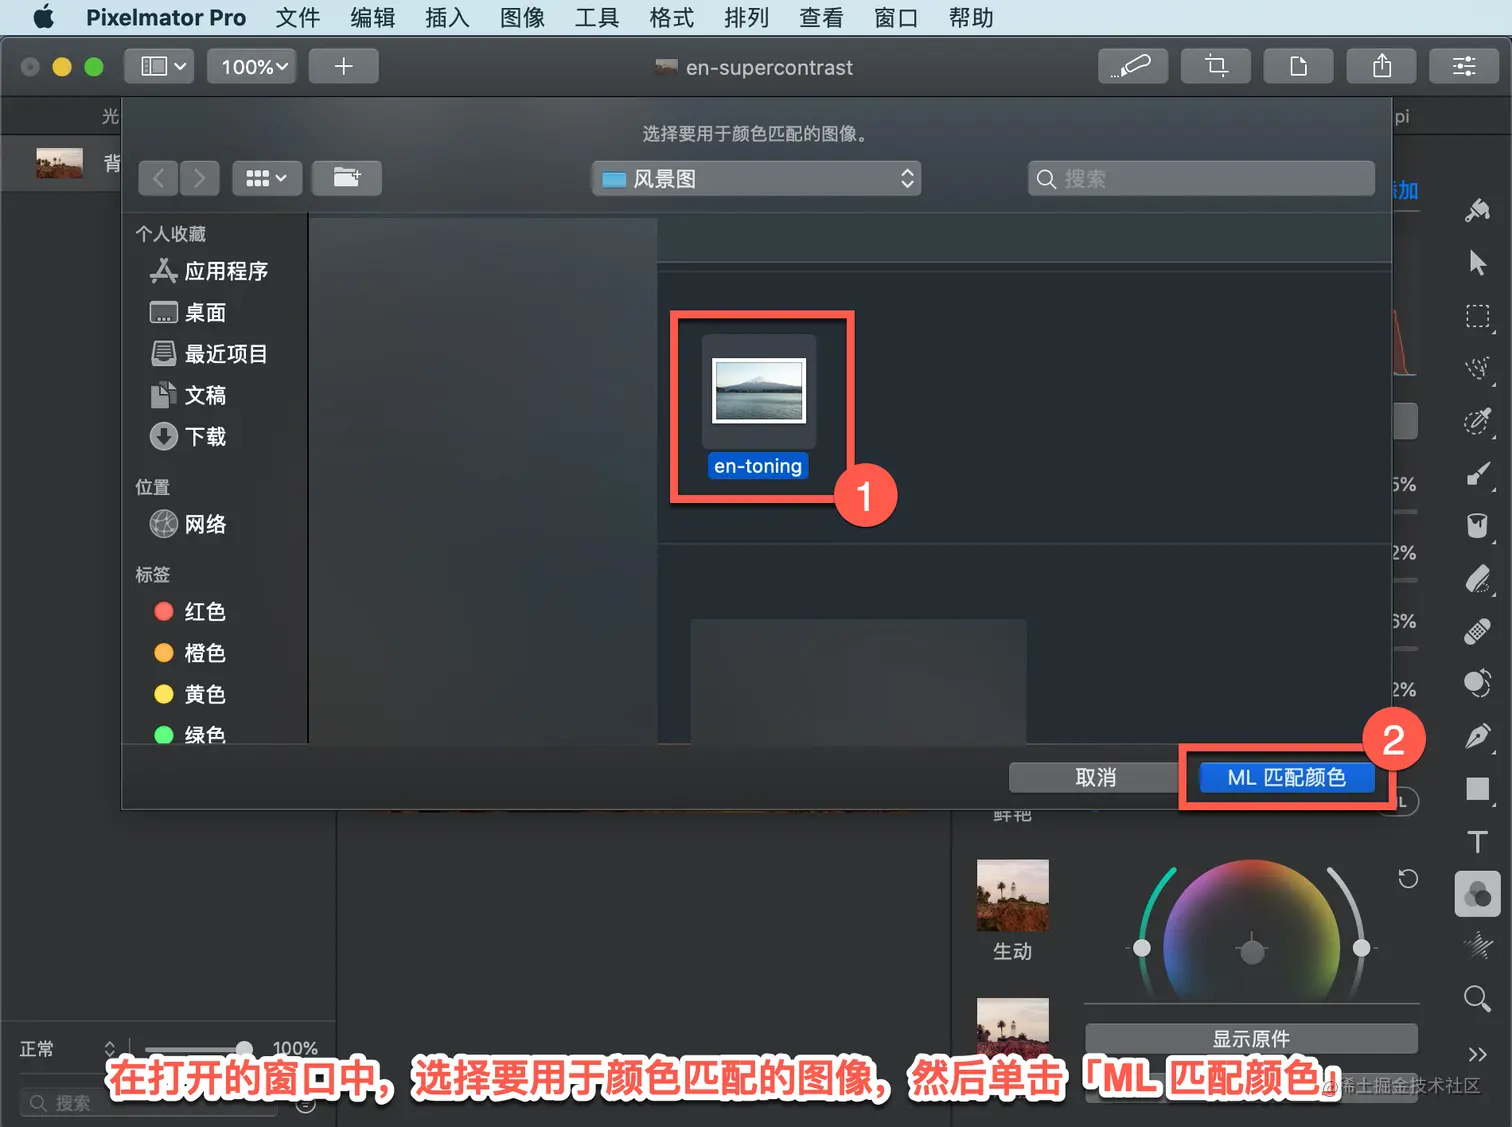1512x1127 pixels.
Task: Select the Repair bandage tool
Action: point(1477,632)
